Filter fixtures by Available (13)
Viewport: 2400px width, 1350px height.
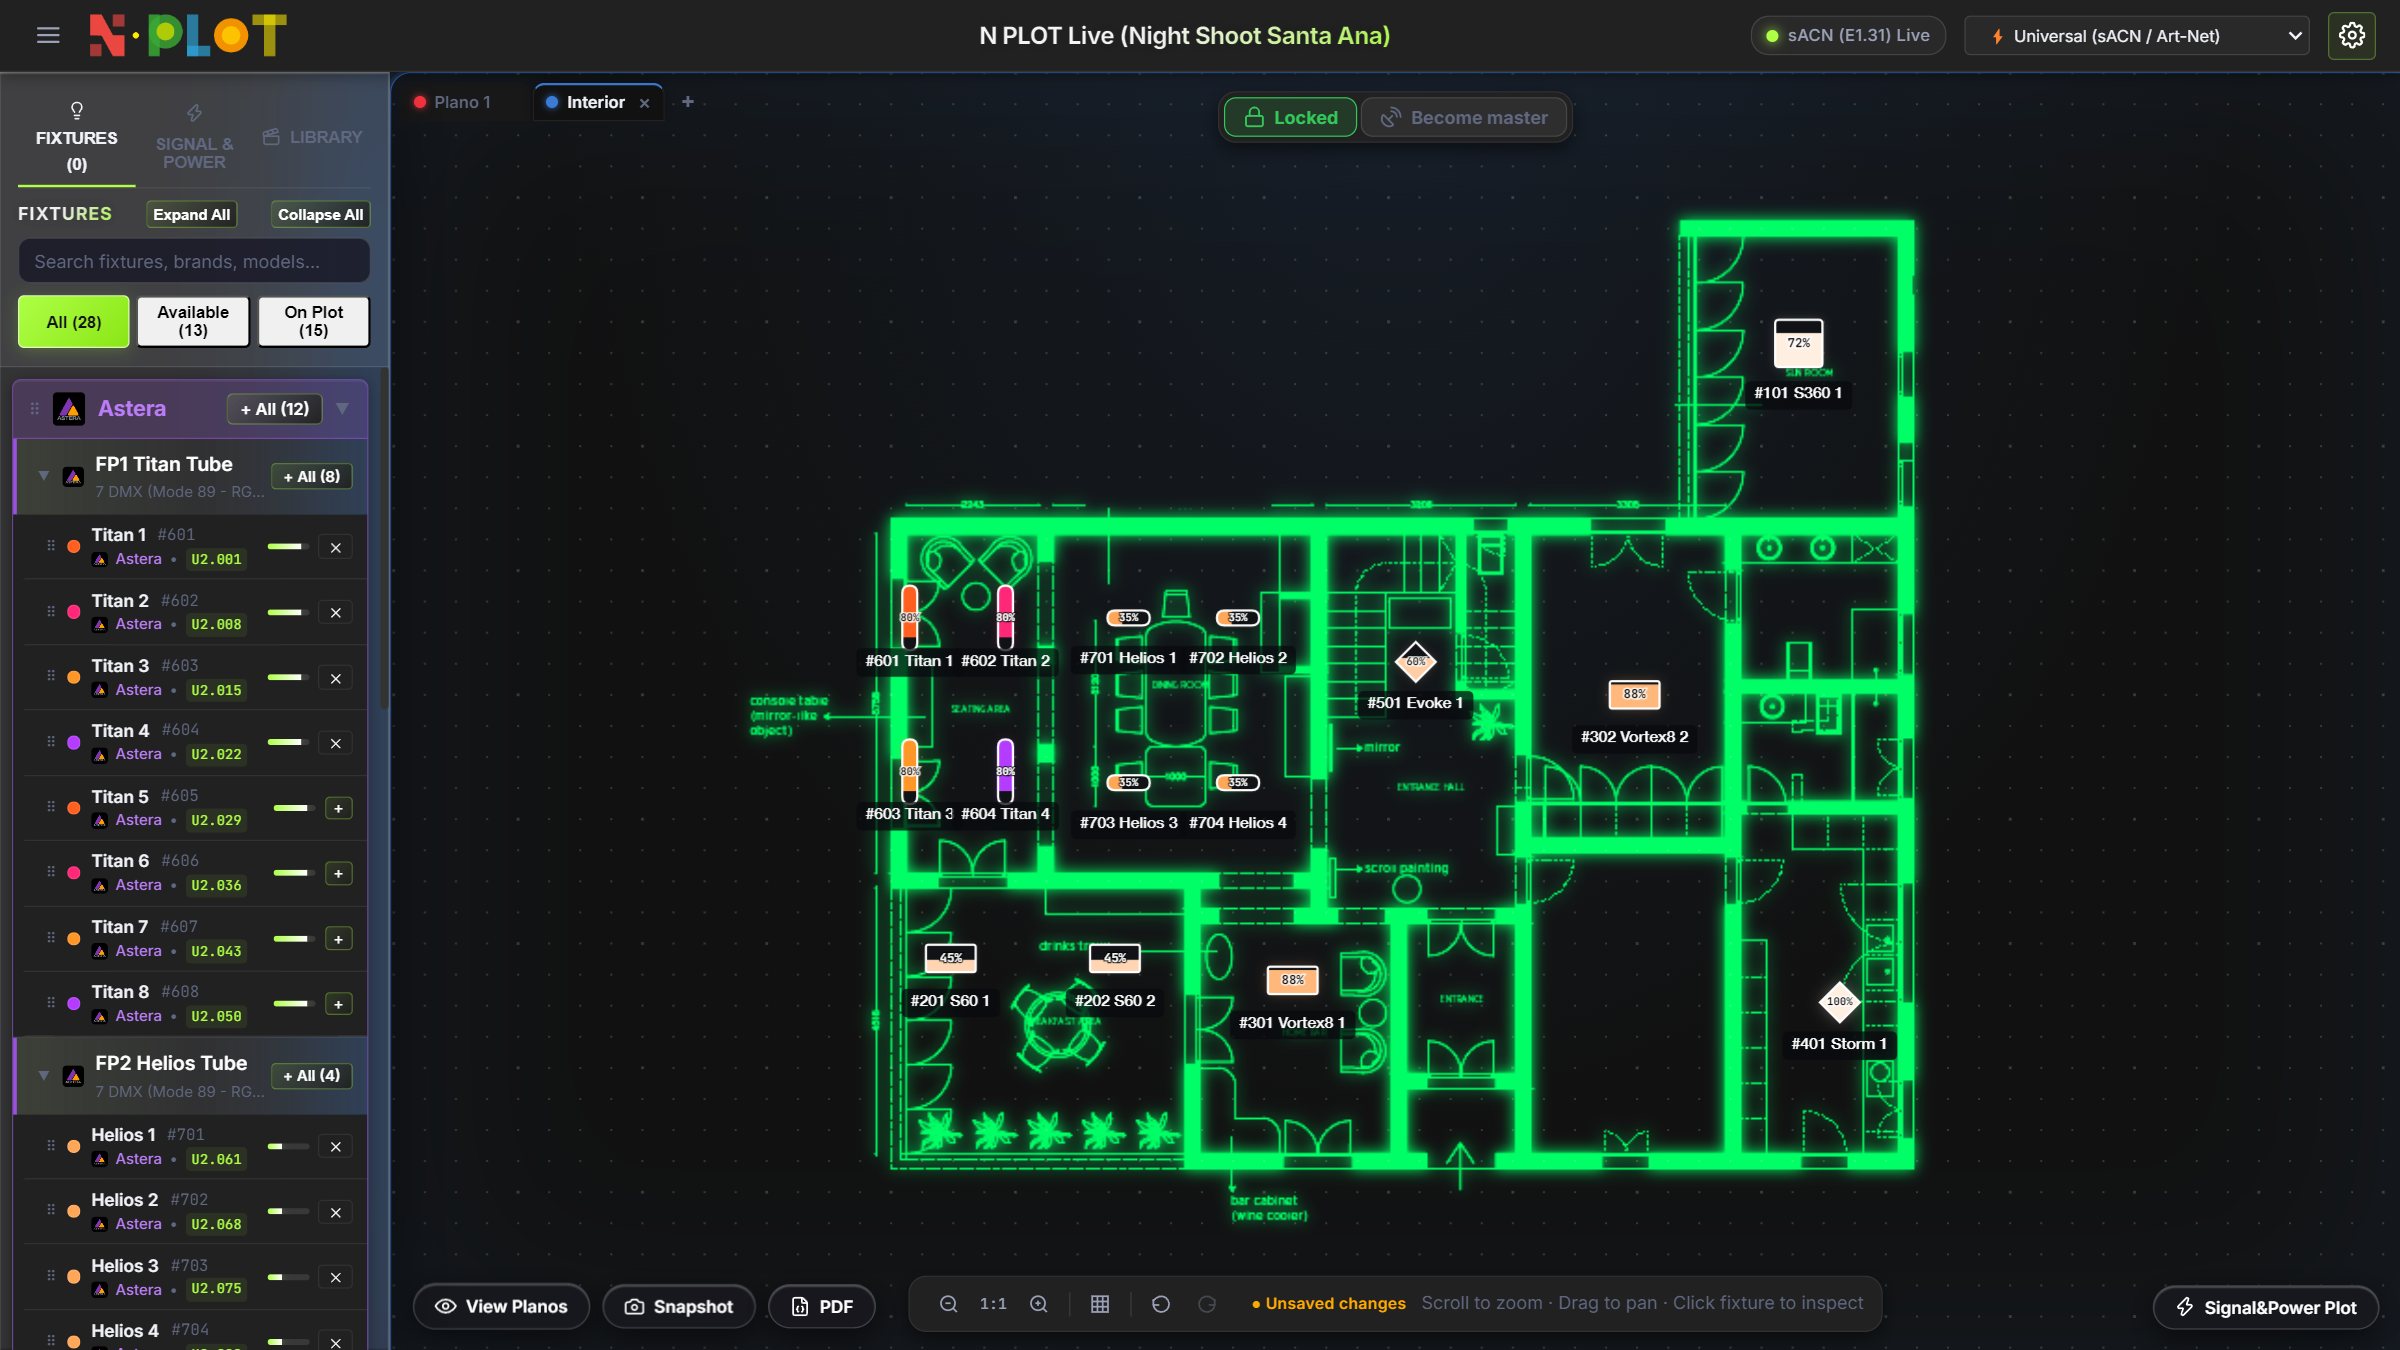pyautogui.click(x=193, y=322)
